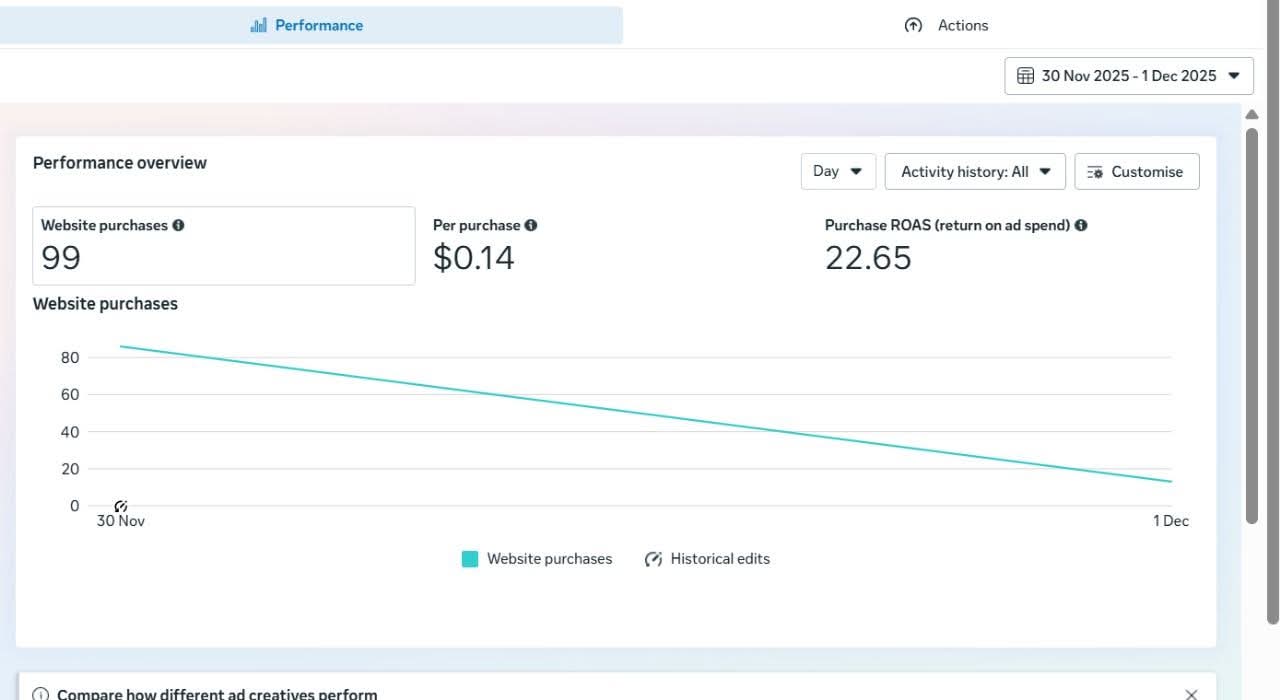
Task: Click the teal Website purchases legend swatch
Action: pyautogui.click(x=470, y=559)
